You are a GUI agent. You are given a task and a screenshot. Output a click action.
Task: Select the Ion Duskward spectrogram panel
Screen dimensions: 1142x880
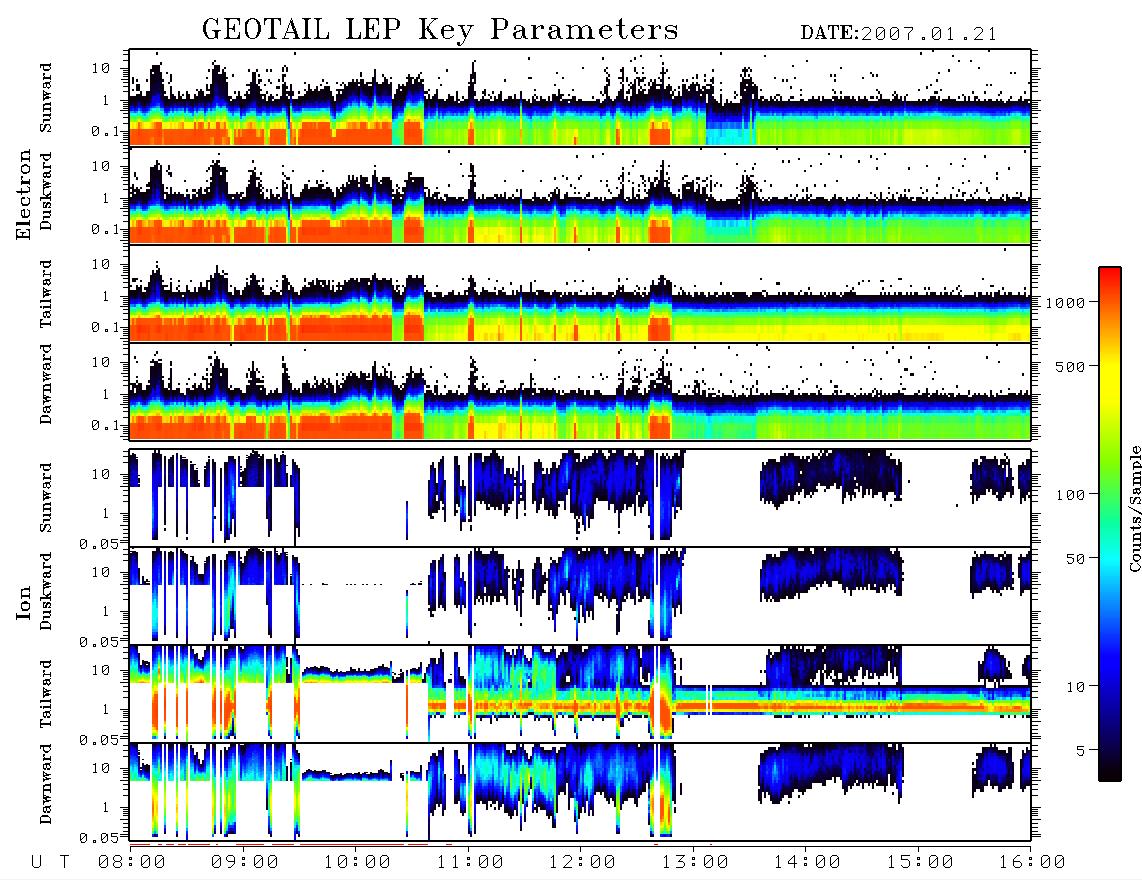pyautogui.click(x=580, y=596)
